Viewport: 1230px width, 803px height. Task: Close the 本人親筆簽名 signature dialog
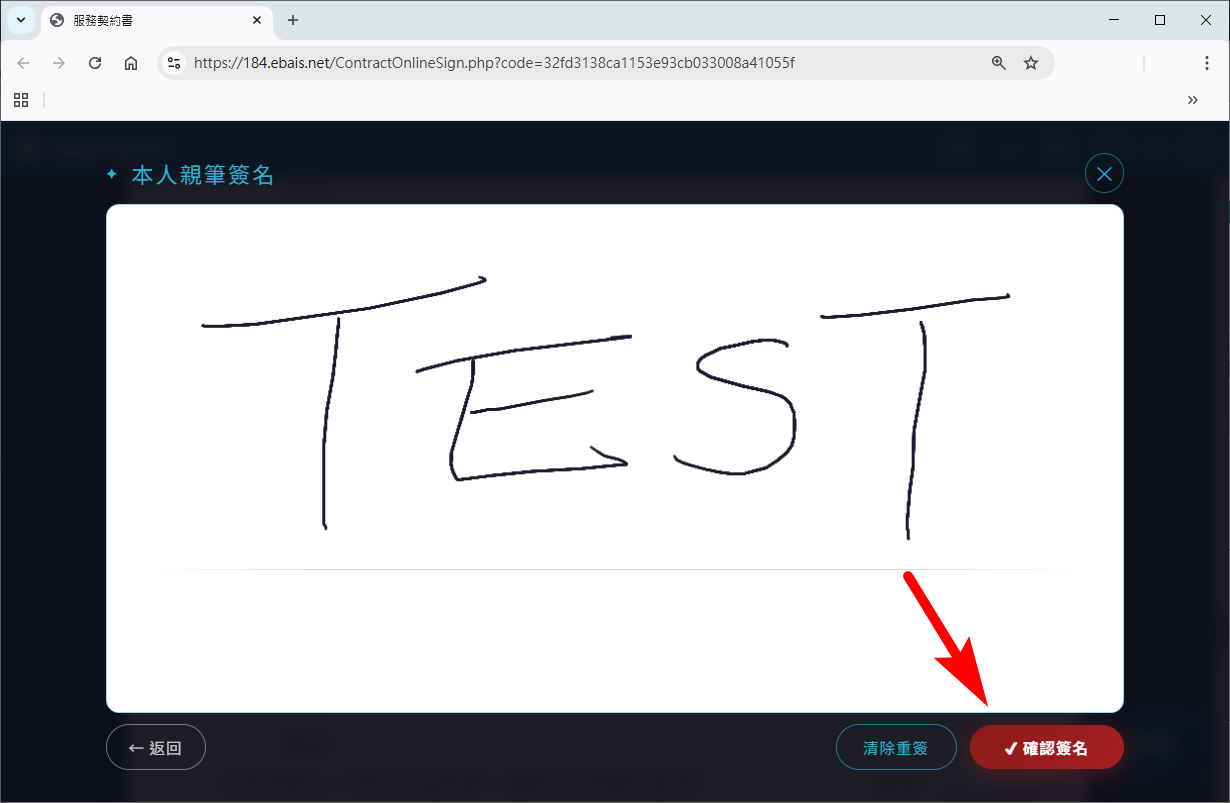tap(1104, 174)
